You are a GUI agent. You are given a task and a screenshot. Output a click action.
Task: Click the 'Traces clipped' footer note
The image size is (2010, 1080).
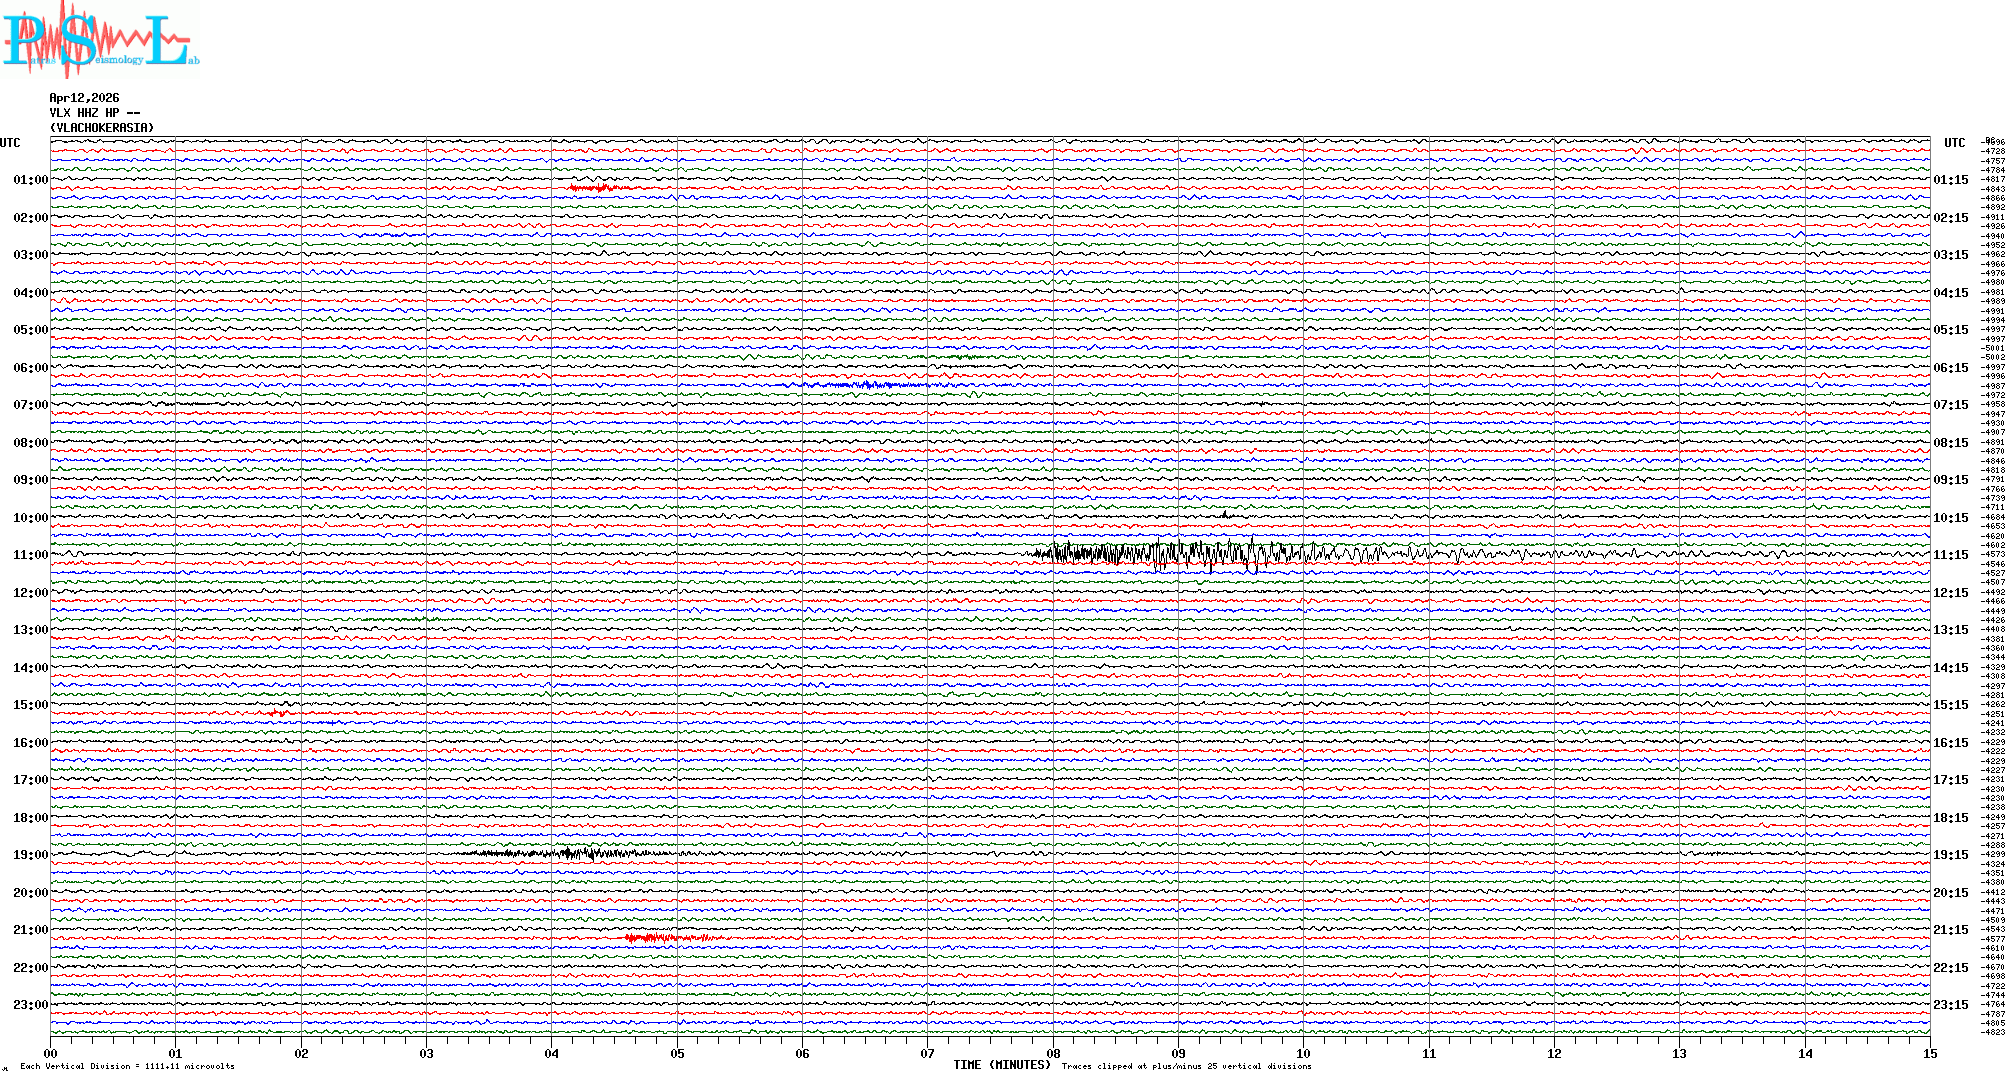tap(1186, 1066)
